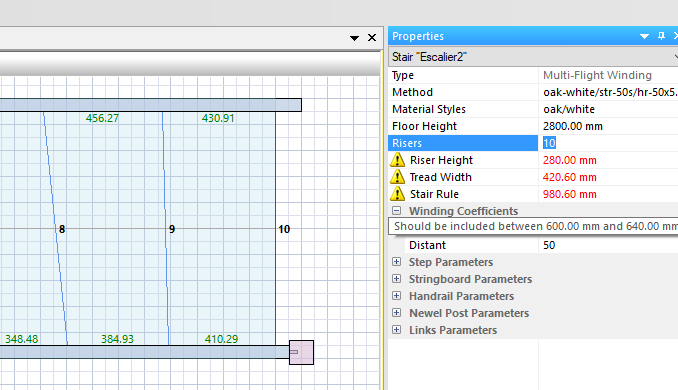Pin the Properties panel
Image resolution: width=678 pixels, height=390 pixels.
661,36
